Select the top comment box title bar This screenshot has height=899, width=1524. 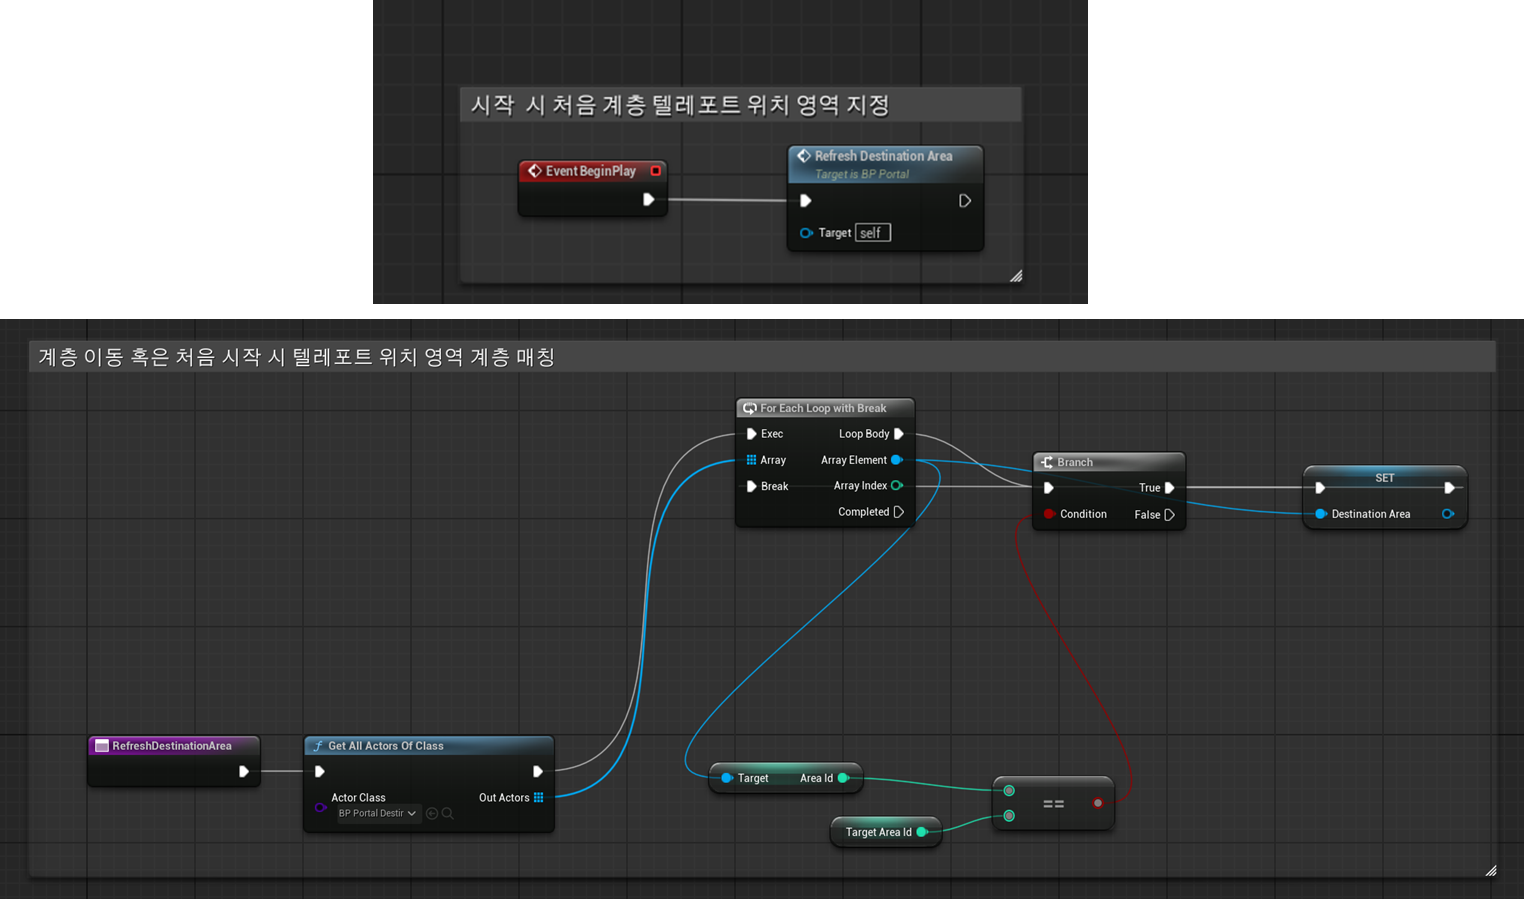tap(740, 105)
